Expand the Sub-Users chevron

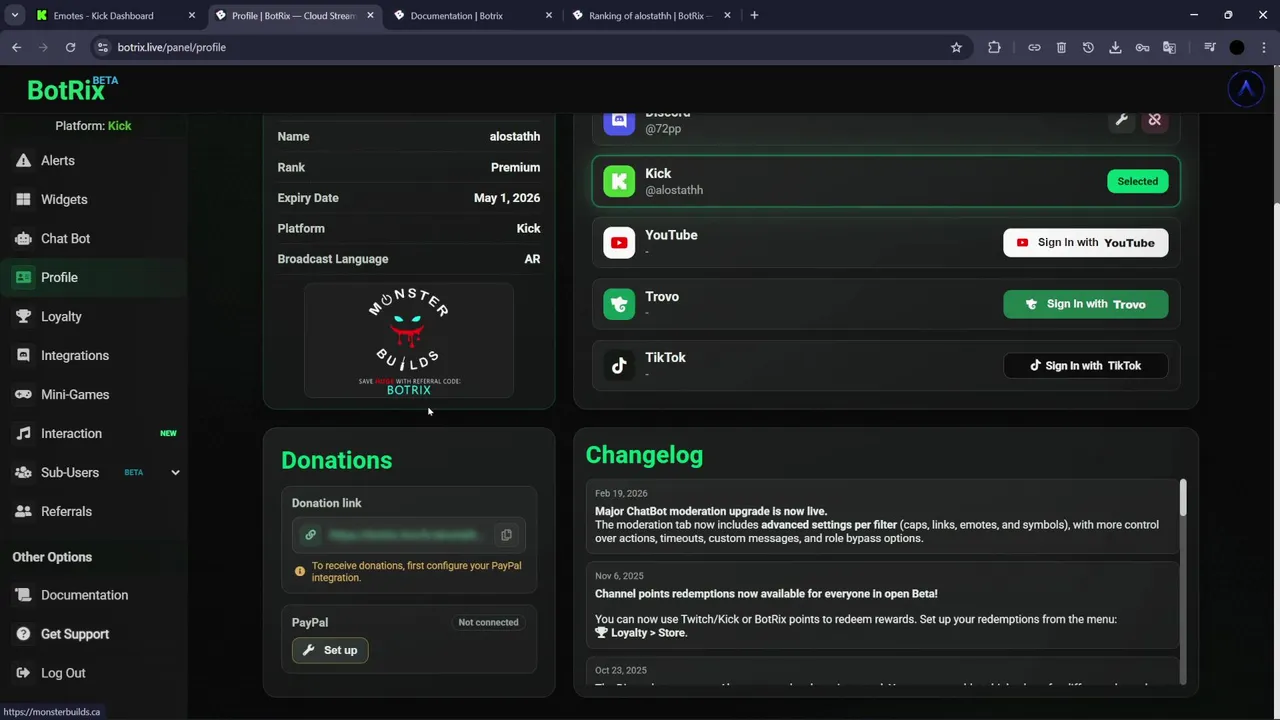click(x=175, y=472)
